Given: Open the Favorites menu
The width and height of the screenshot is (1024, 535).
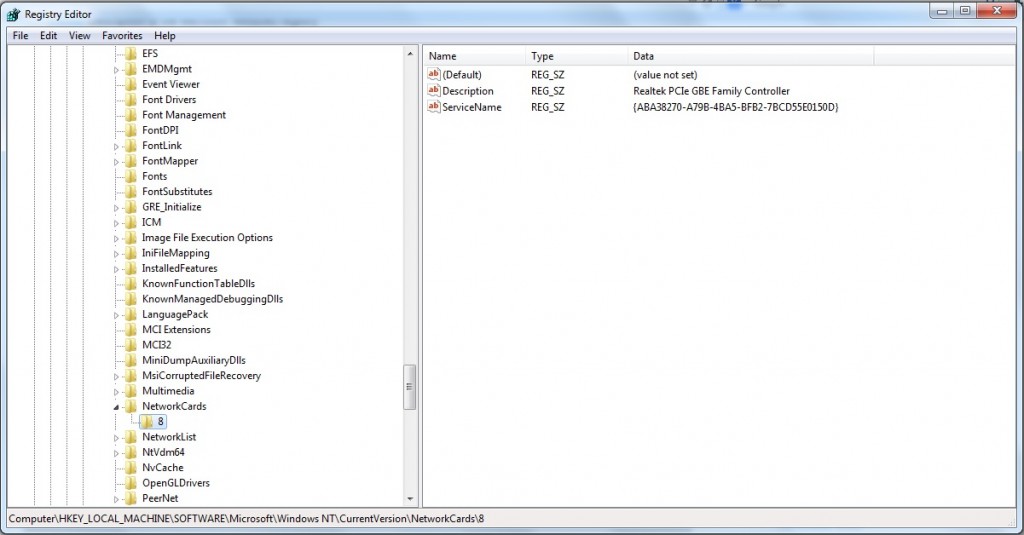Looking at the screenshot, I should pyautogui.click(x=122, y=35).
